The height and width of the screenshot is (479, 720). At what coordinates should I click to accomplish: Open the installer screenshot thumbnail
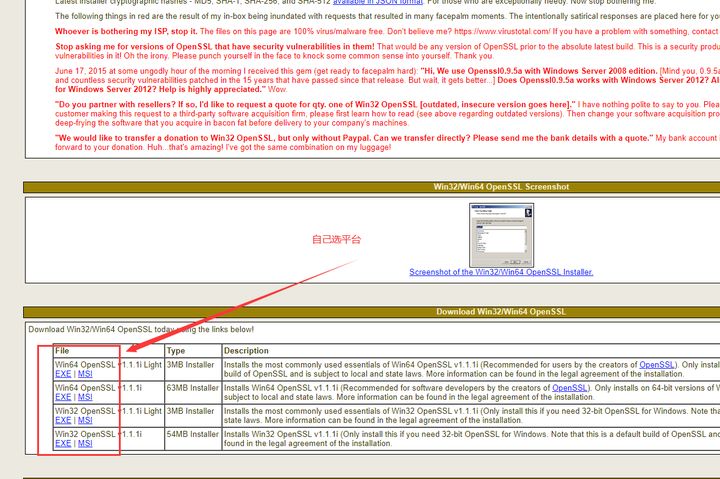coord(501,235)
